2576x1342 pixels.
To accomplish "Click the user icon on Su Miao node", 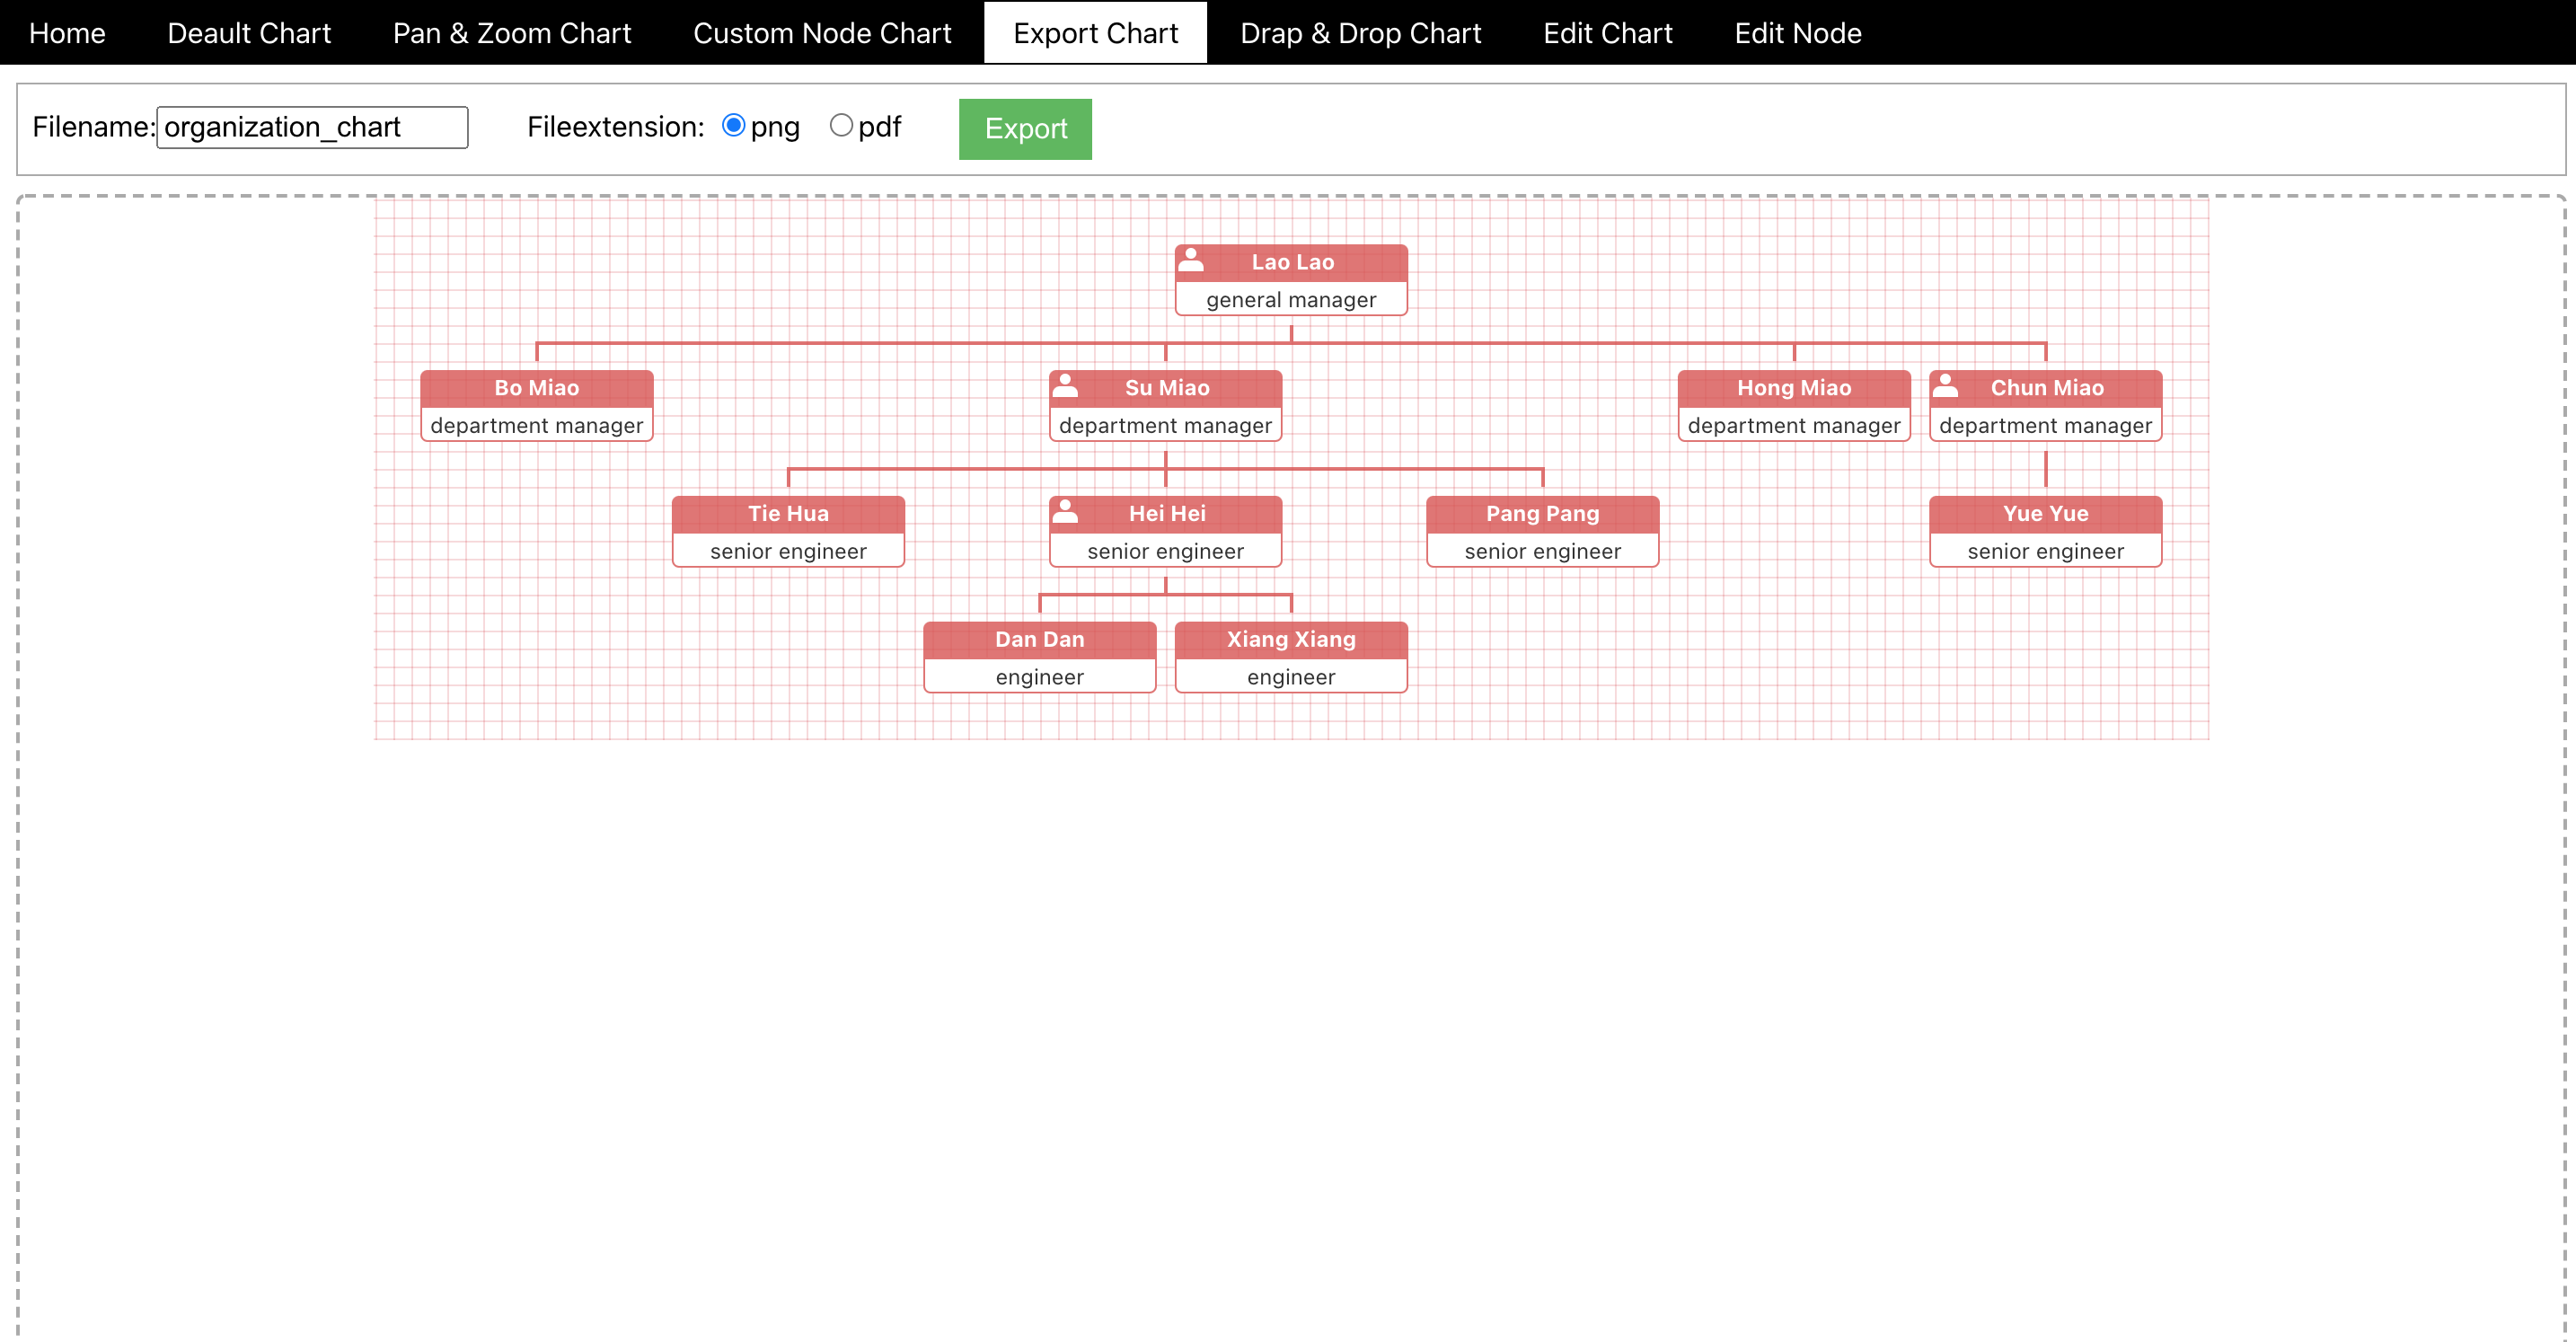I will pyautogui.click(x=1065, y=386).
